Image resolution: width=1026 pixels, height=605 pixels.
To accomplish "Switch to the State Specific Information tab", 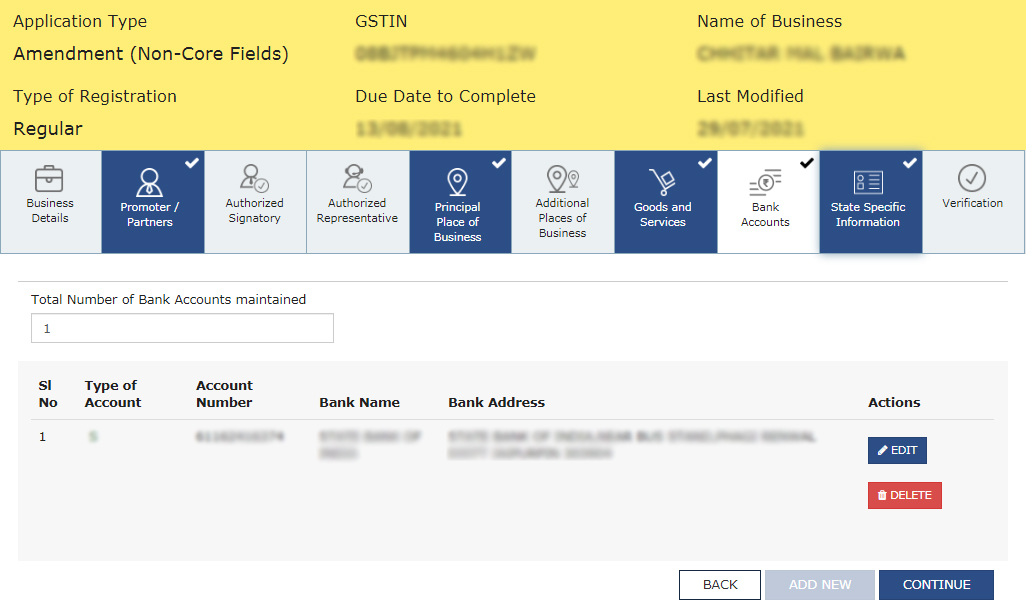I will point(868,214).
